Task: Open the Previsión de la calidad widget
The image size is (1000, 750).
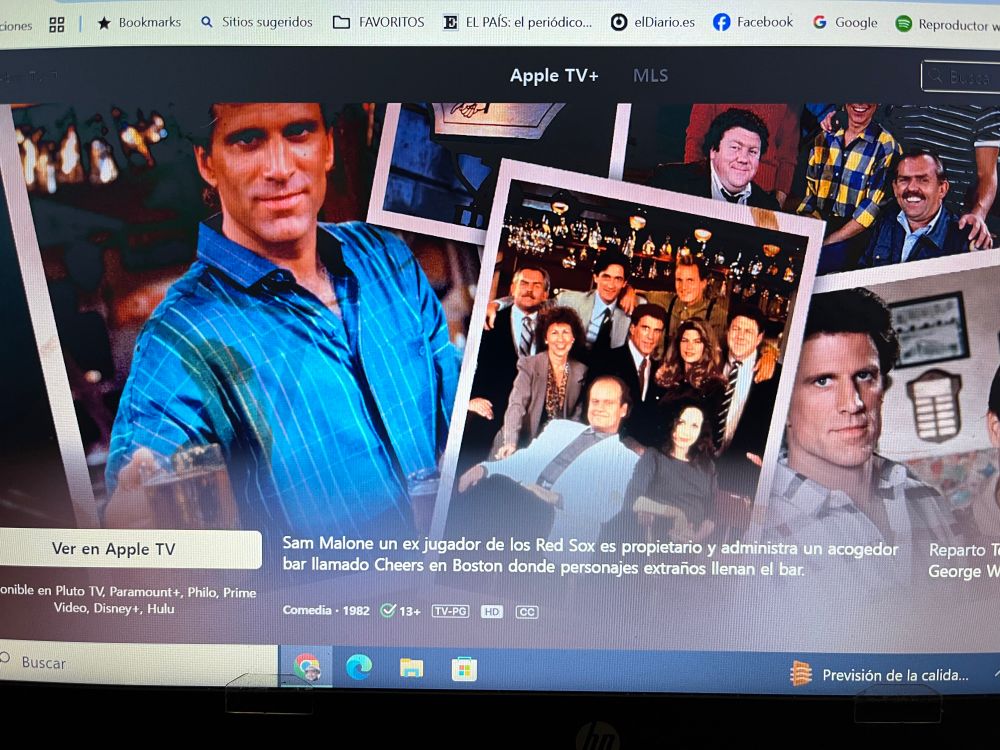Action: (x=880, y=675)
